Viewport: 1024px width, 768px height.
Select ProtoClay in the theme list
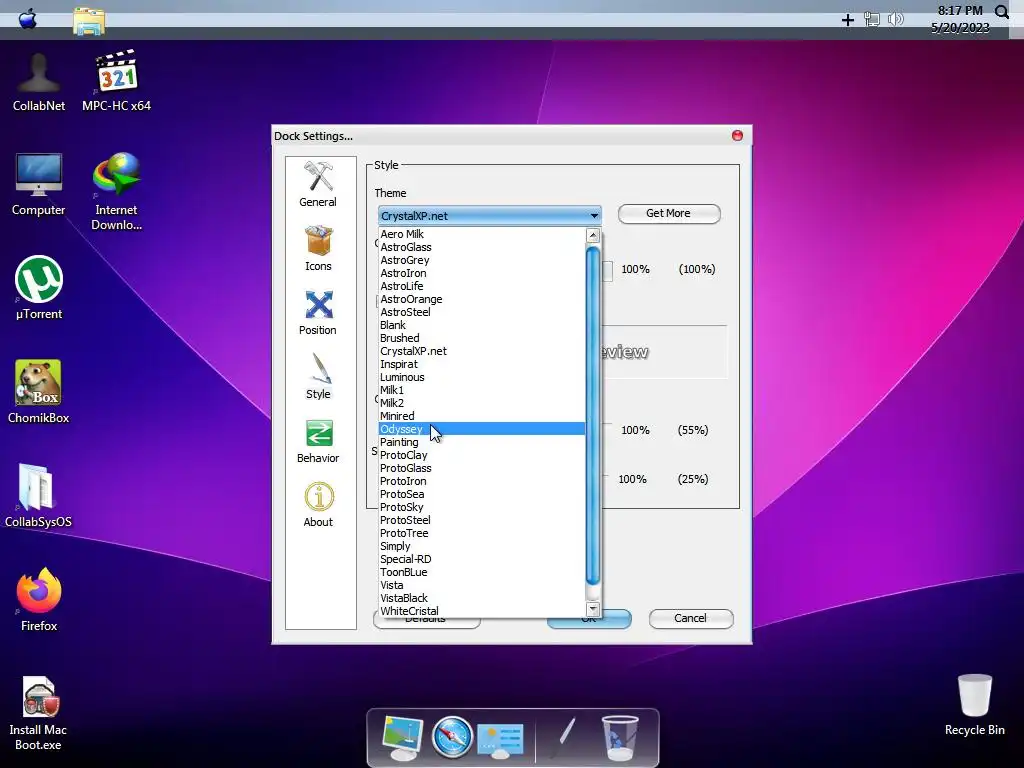tap(482, 455)
